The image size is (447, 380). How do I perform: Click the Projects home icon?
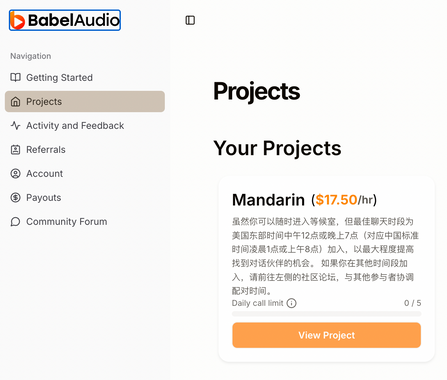tap(15, 101)
